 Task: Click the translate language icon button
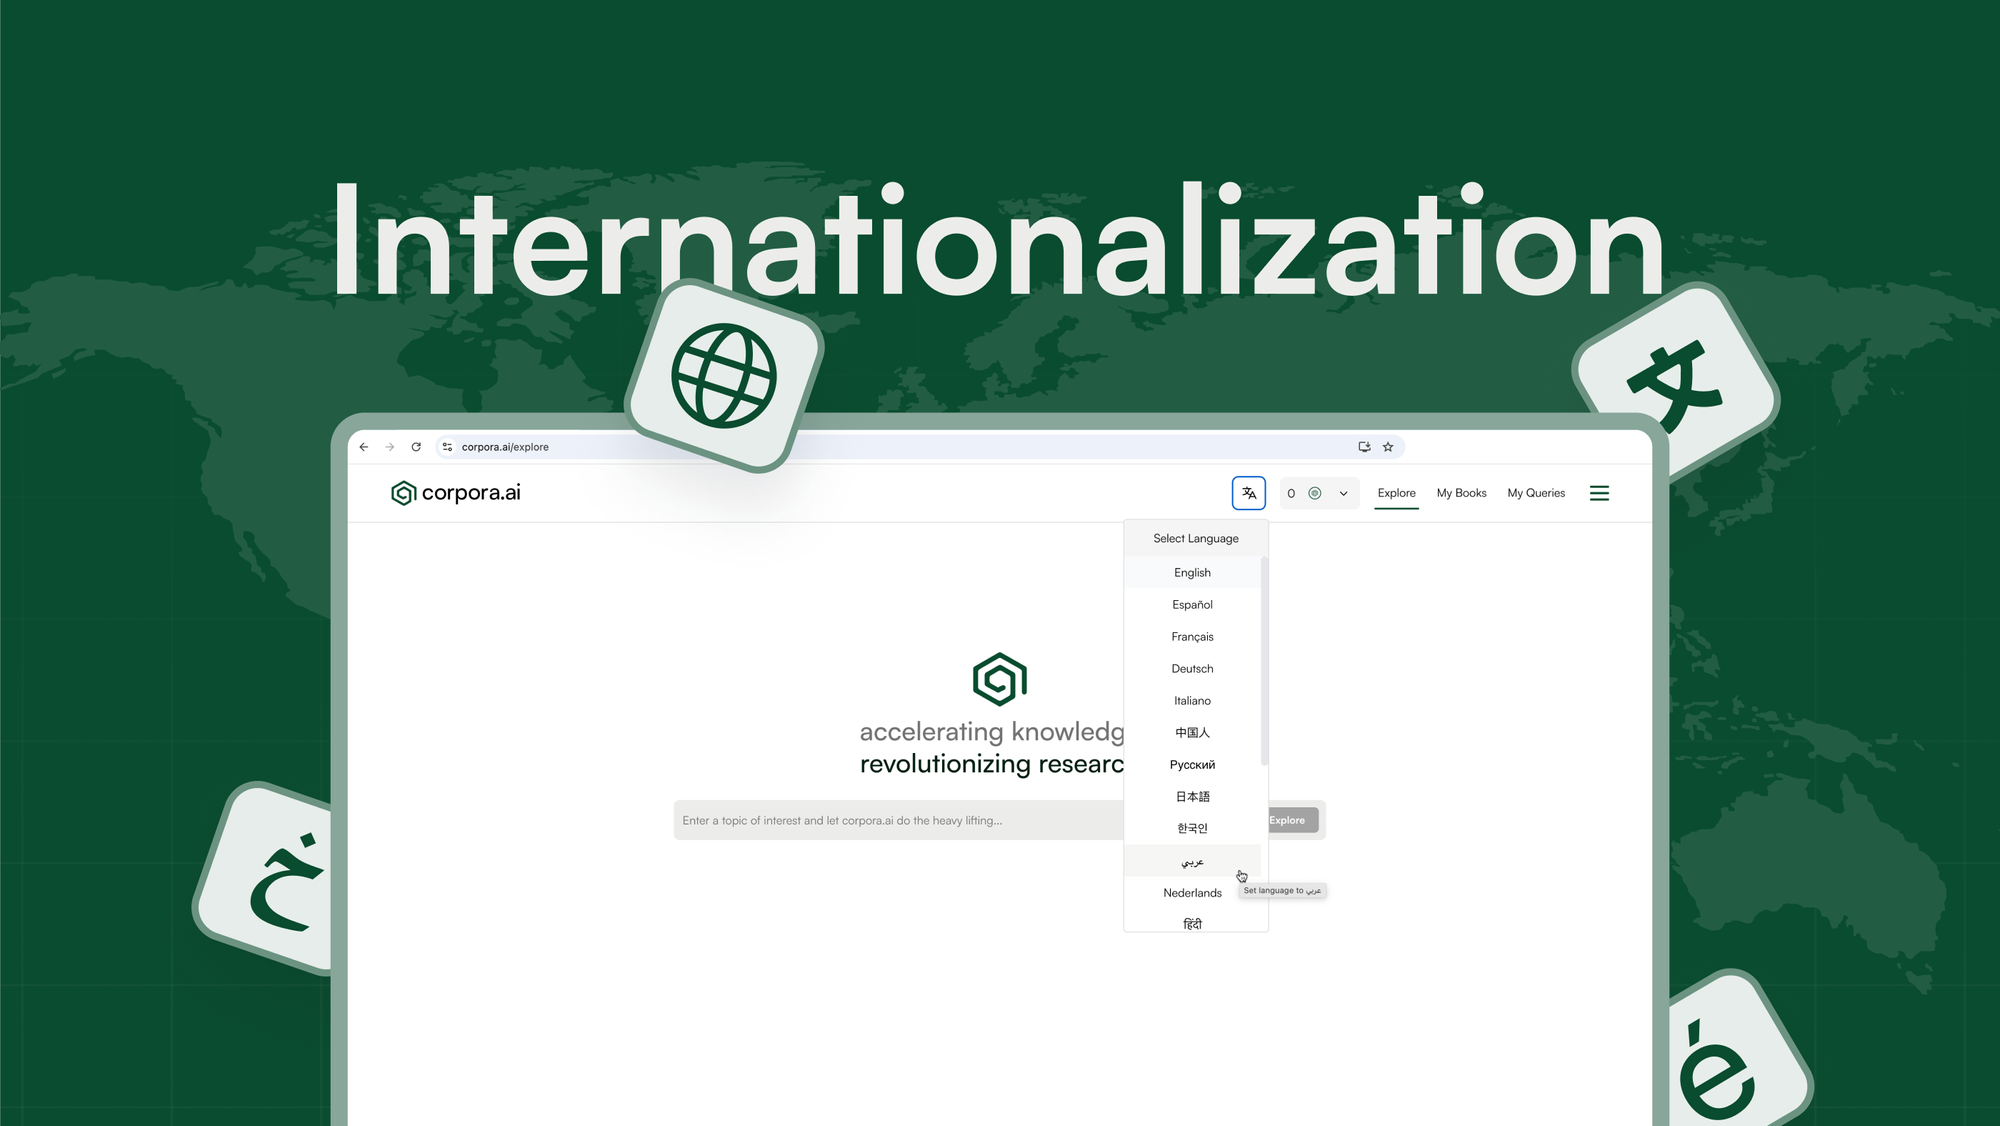coord(1248,493)
